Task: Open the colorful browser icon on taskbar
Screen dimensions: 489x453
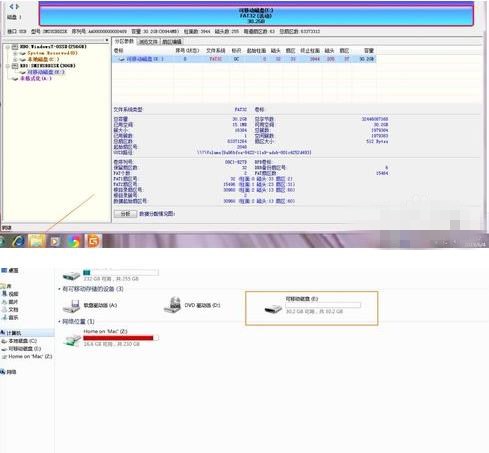Action: (x=74, y=241)
